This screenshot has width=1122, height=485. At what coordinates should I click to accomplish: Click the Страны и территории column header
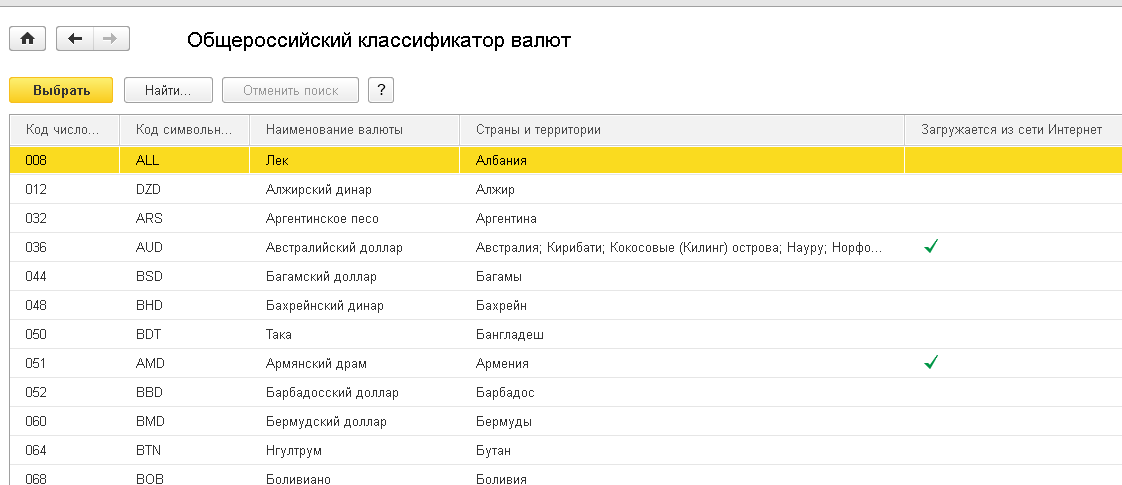pyautogui.click(x=538, y=130)
